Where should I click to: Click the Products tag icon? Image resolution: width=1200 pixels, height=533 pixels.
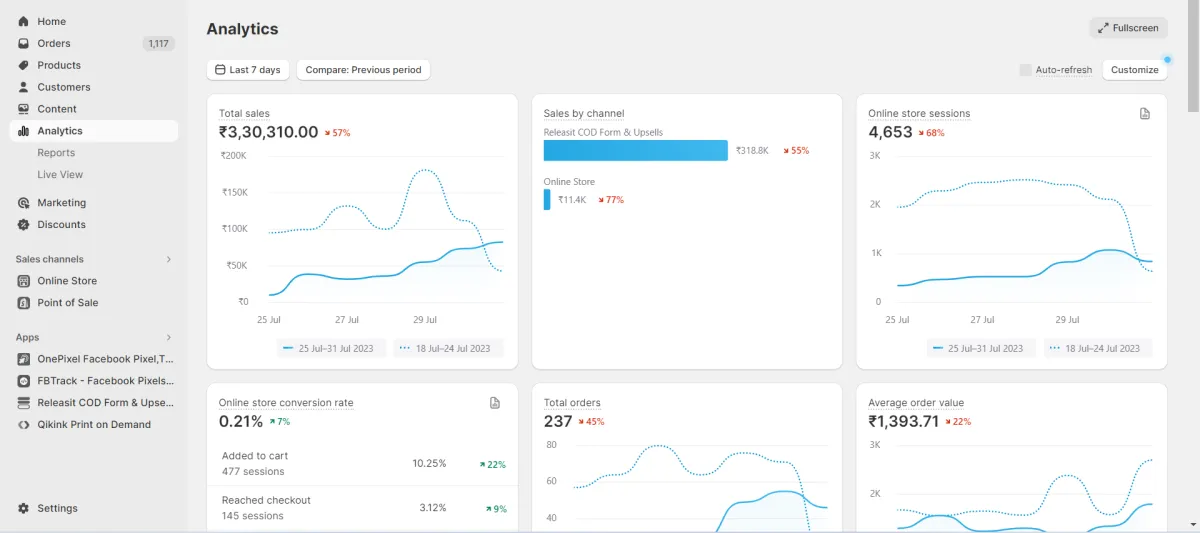coord(24,65)
